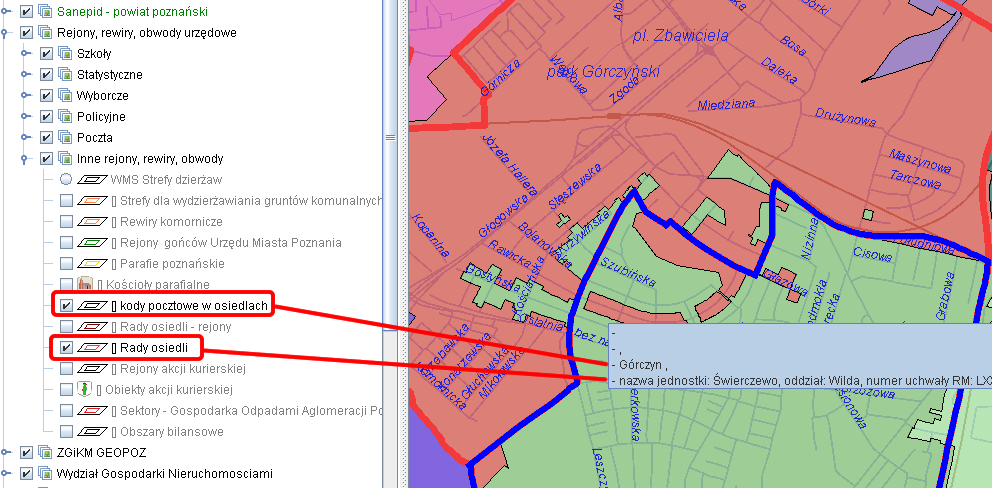Click the ZGiKM GEOPOZ layer group icon
Viewport: 992px width, 488px height.
(45, 453)
